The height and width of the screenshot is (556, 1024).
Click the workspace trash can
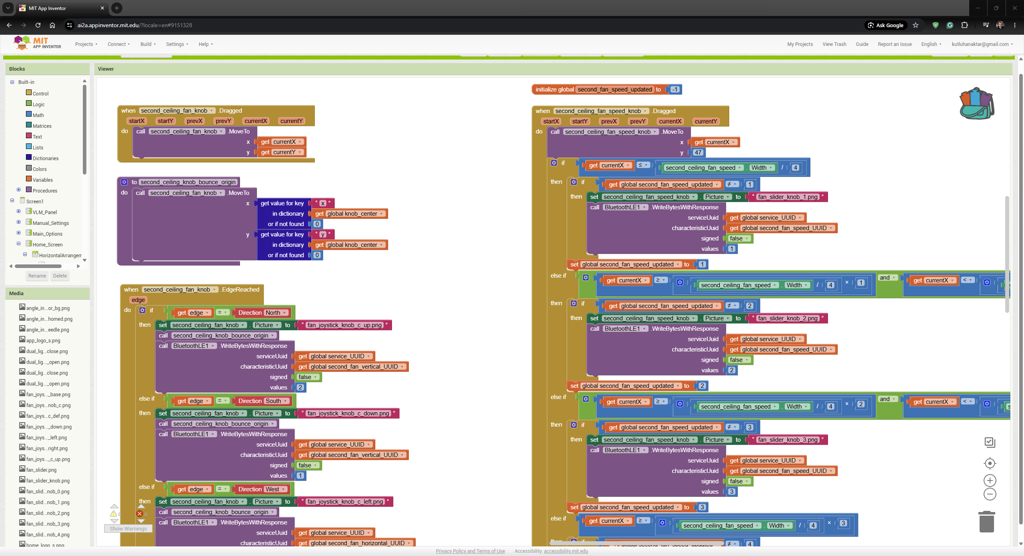987,521
